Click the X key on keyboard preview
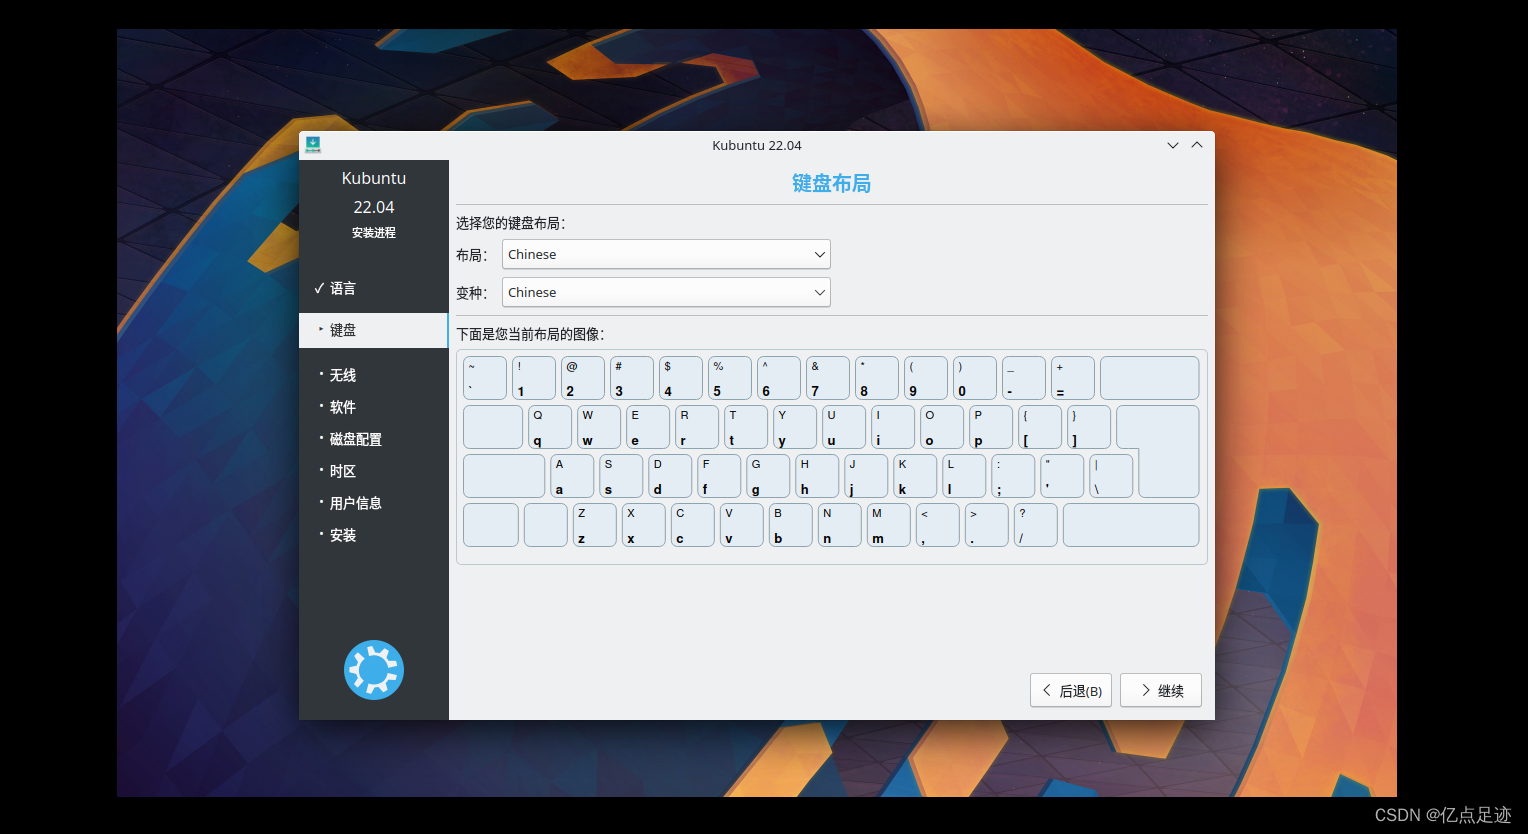Screen dimensions: 1528x834 (x=644, y=525)
